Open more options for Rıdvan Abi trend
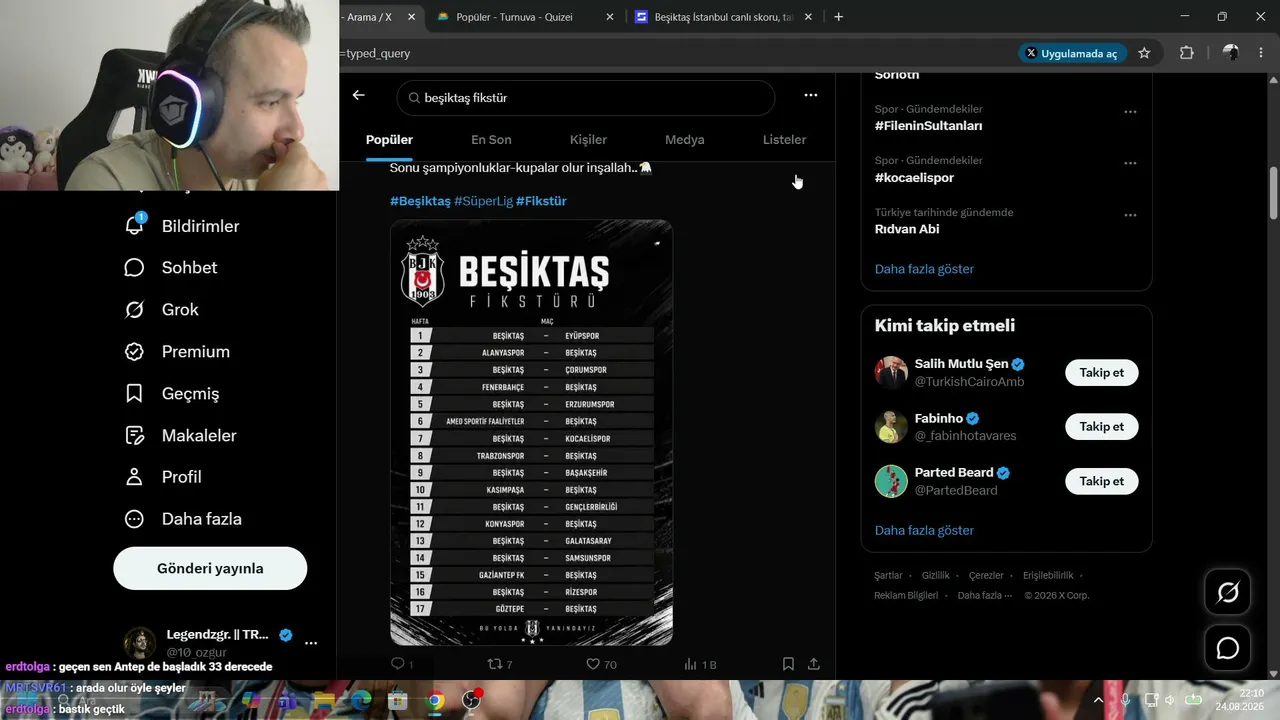1280x720 pixels. pyautogui.click(x=1130, y=215)
